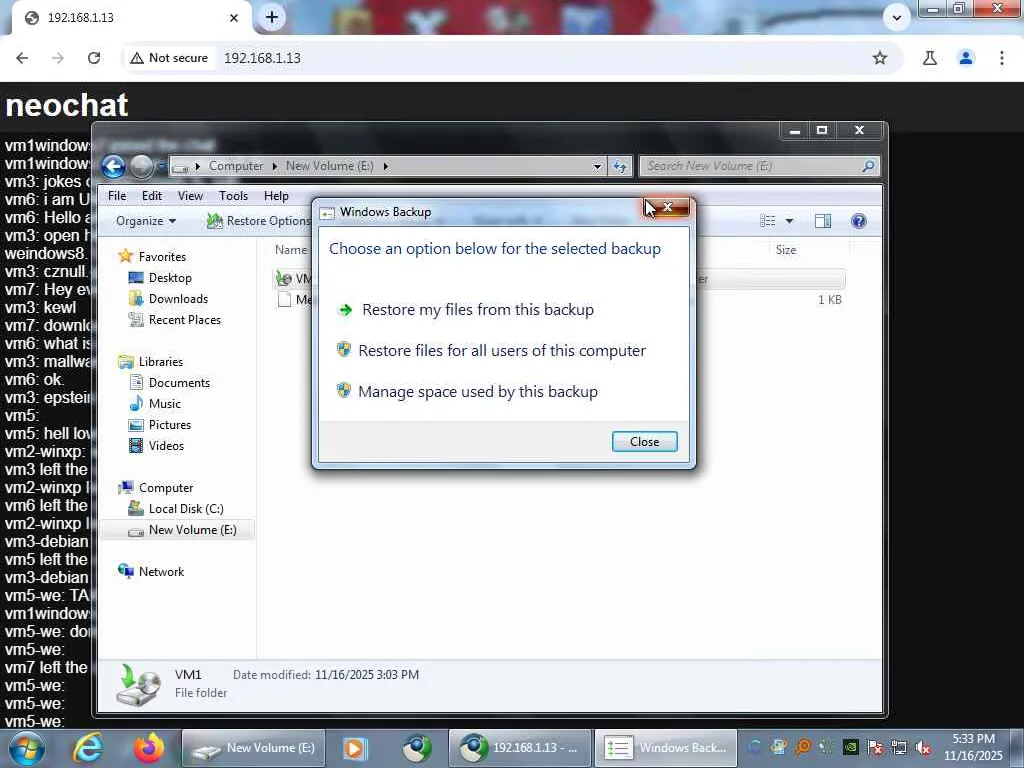Image resolution: width=1024 pixels, height=768 pixels.
Task: Open the File menu in Explorer
Action: (x=117, y=196)
